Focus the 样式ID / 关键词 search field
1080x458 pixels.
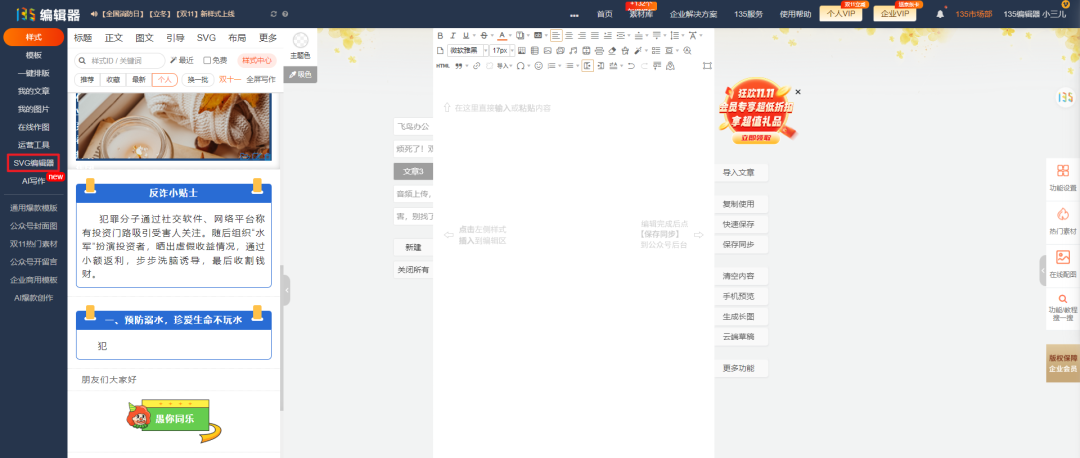click(120, 61)
